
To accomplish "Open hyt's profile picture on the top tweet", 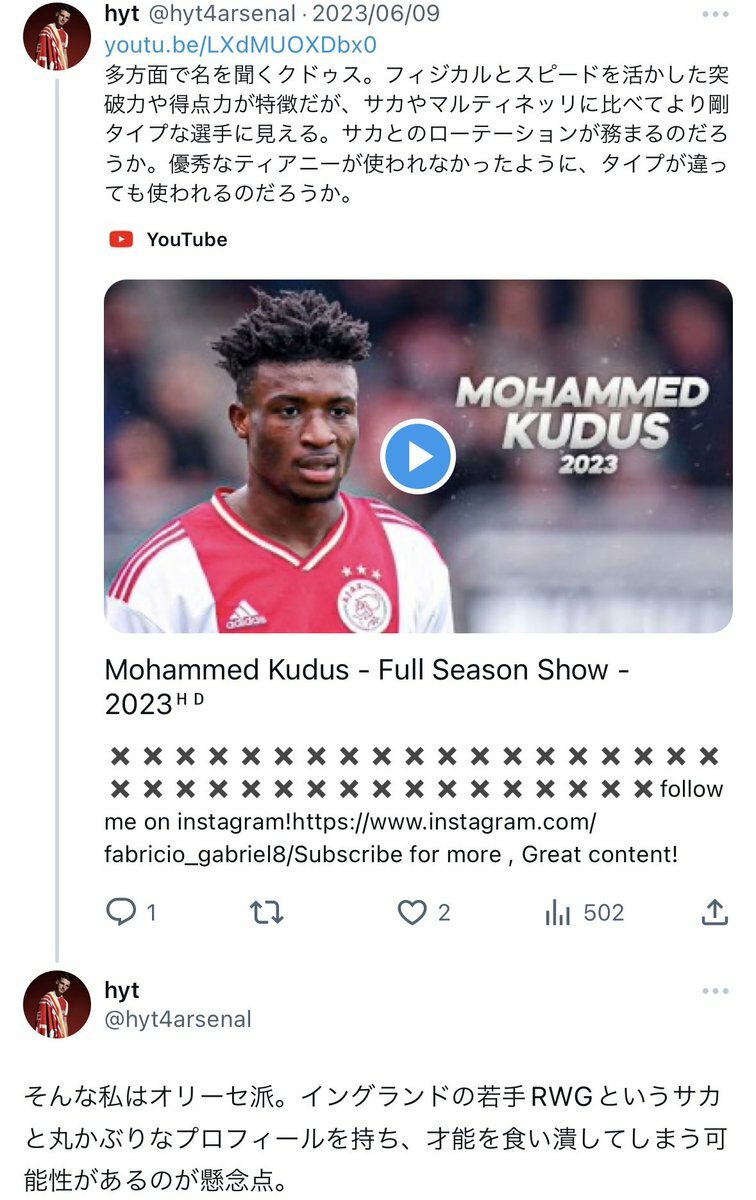I will [x=57, y=36].
